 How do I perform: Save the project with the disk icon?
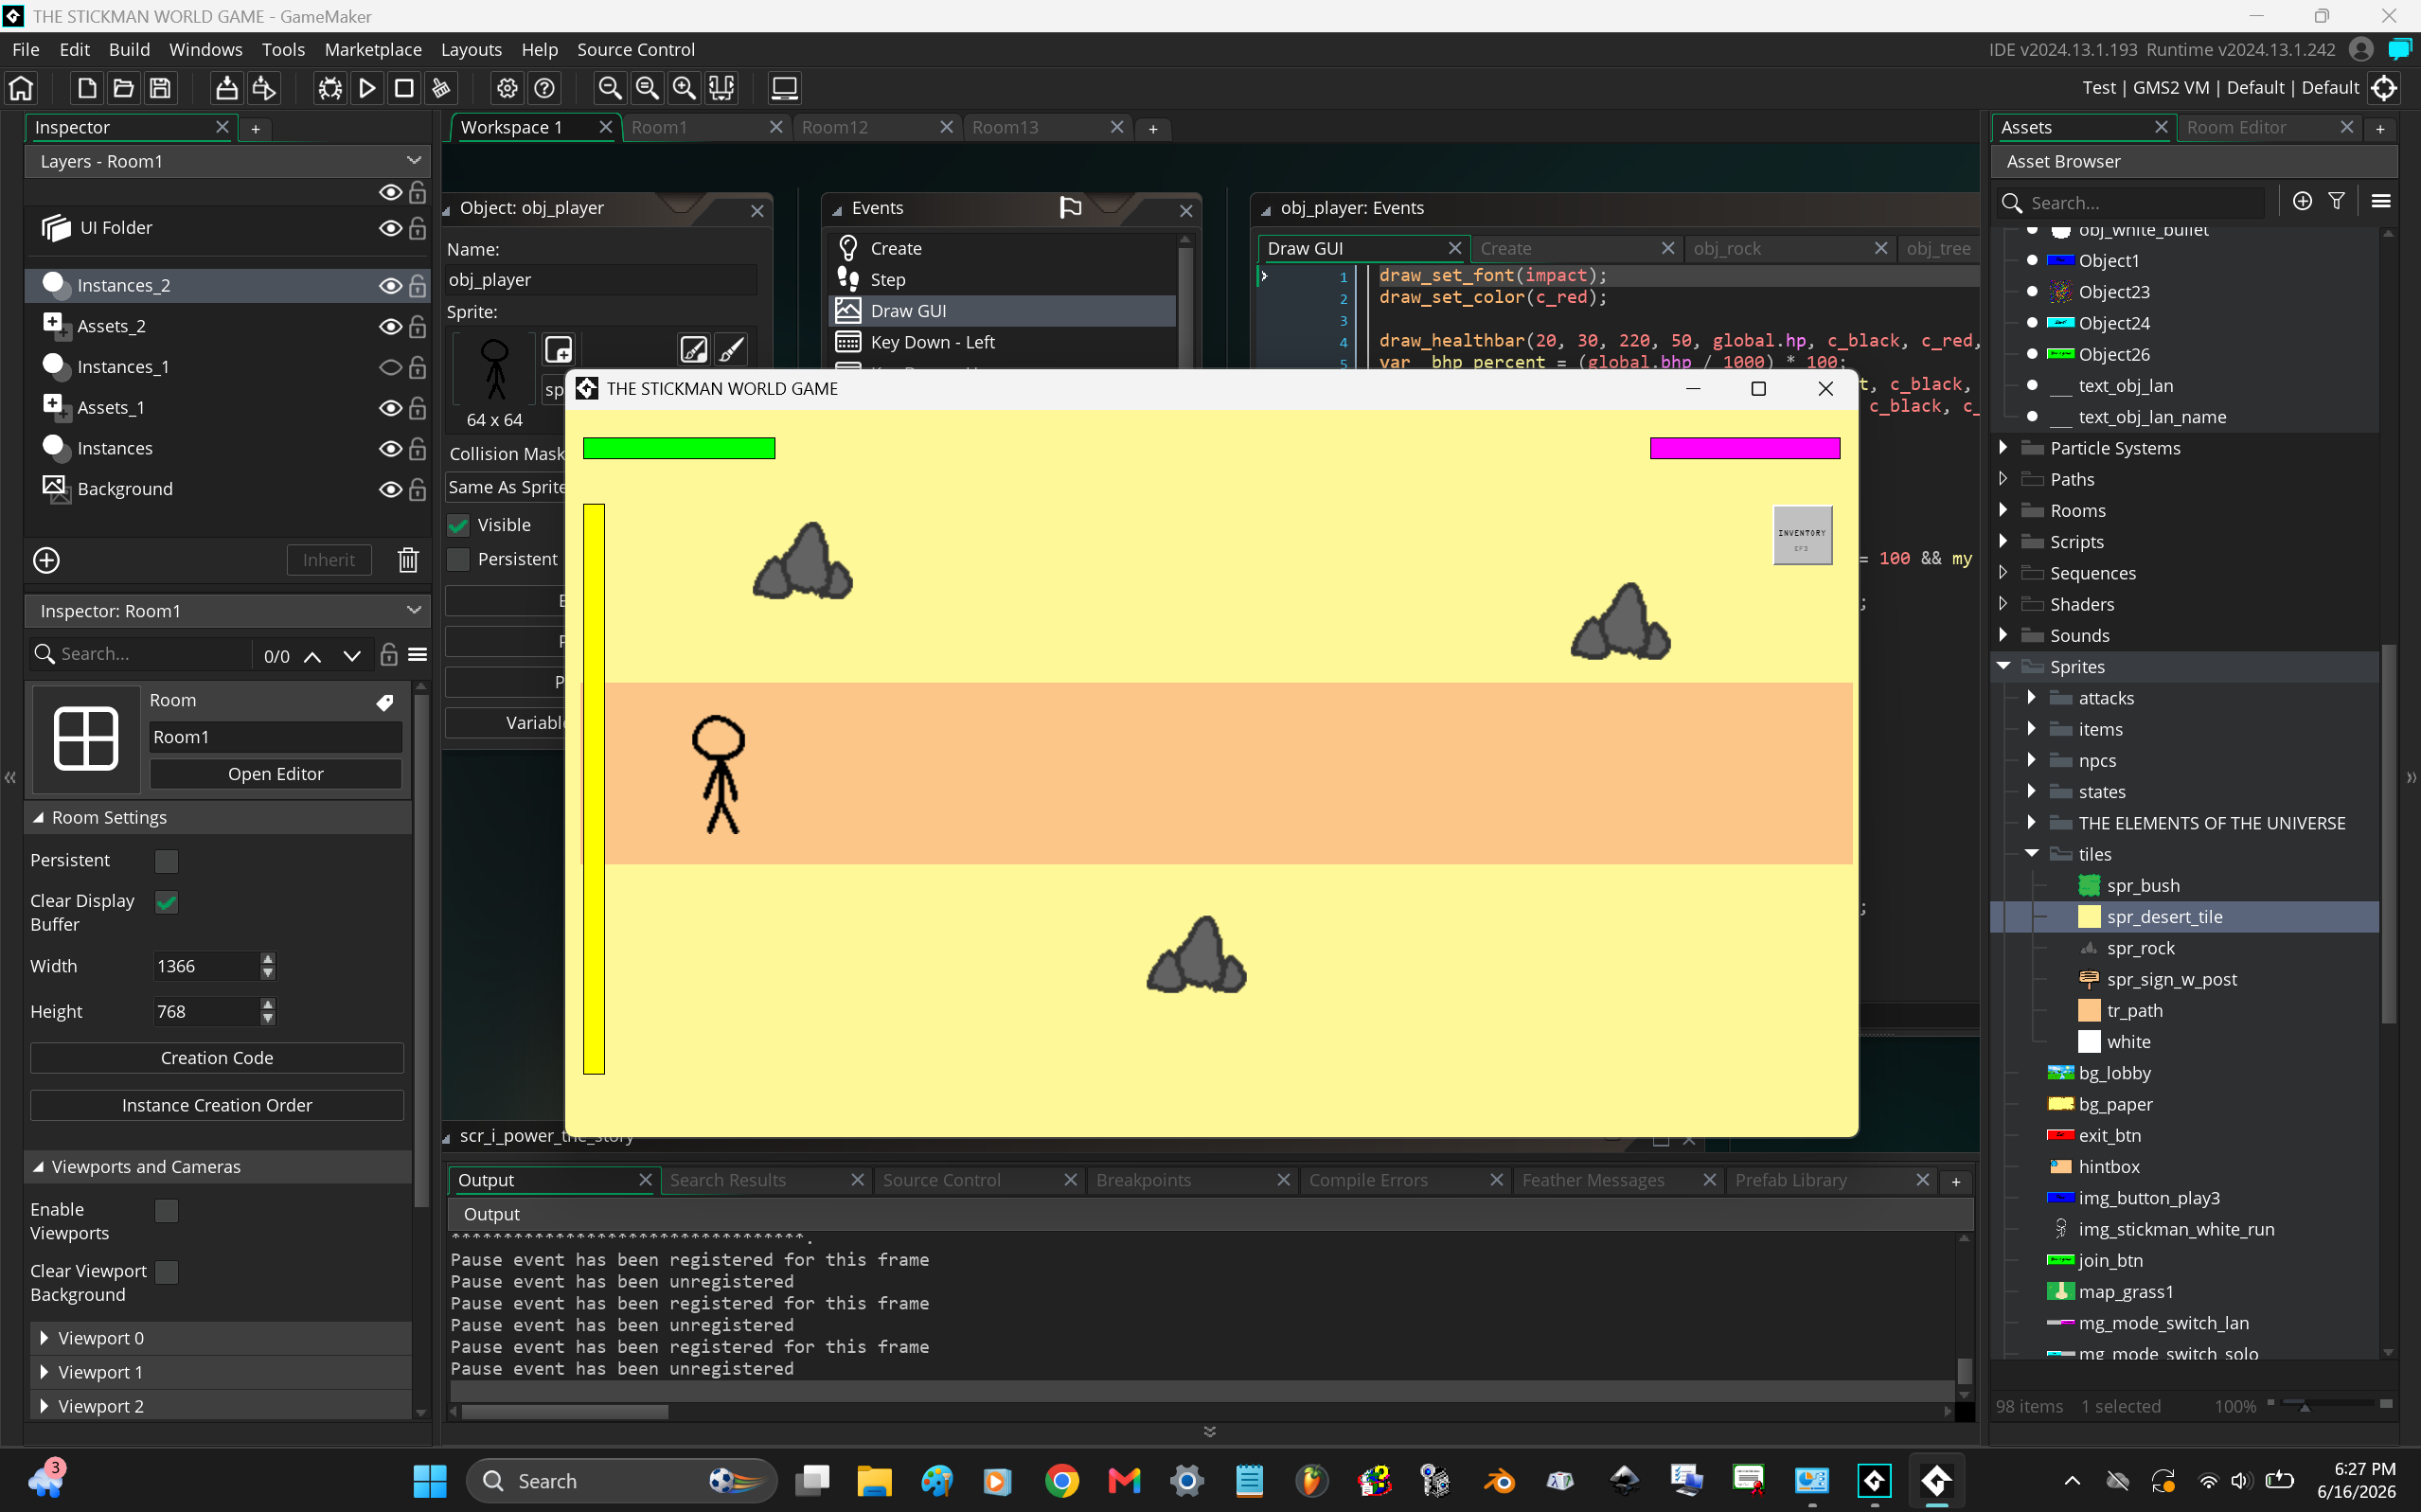(160, 88)
